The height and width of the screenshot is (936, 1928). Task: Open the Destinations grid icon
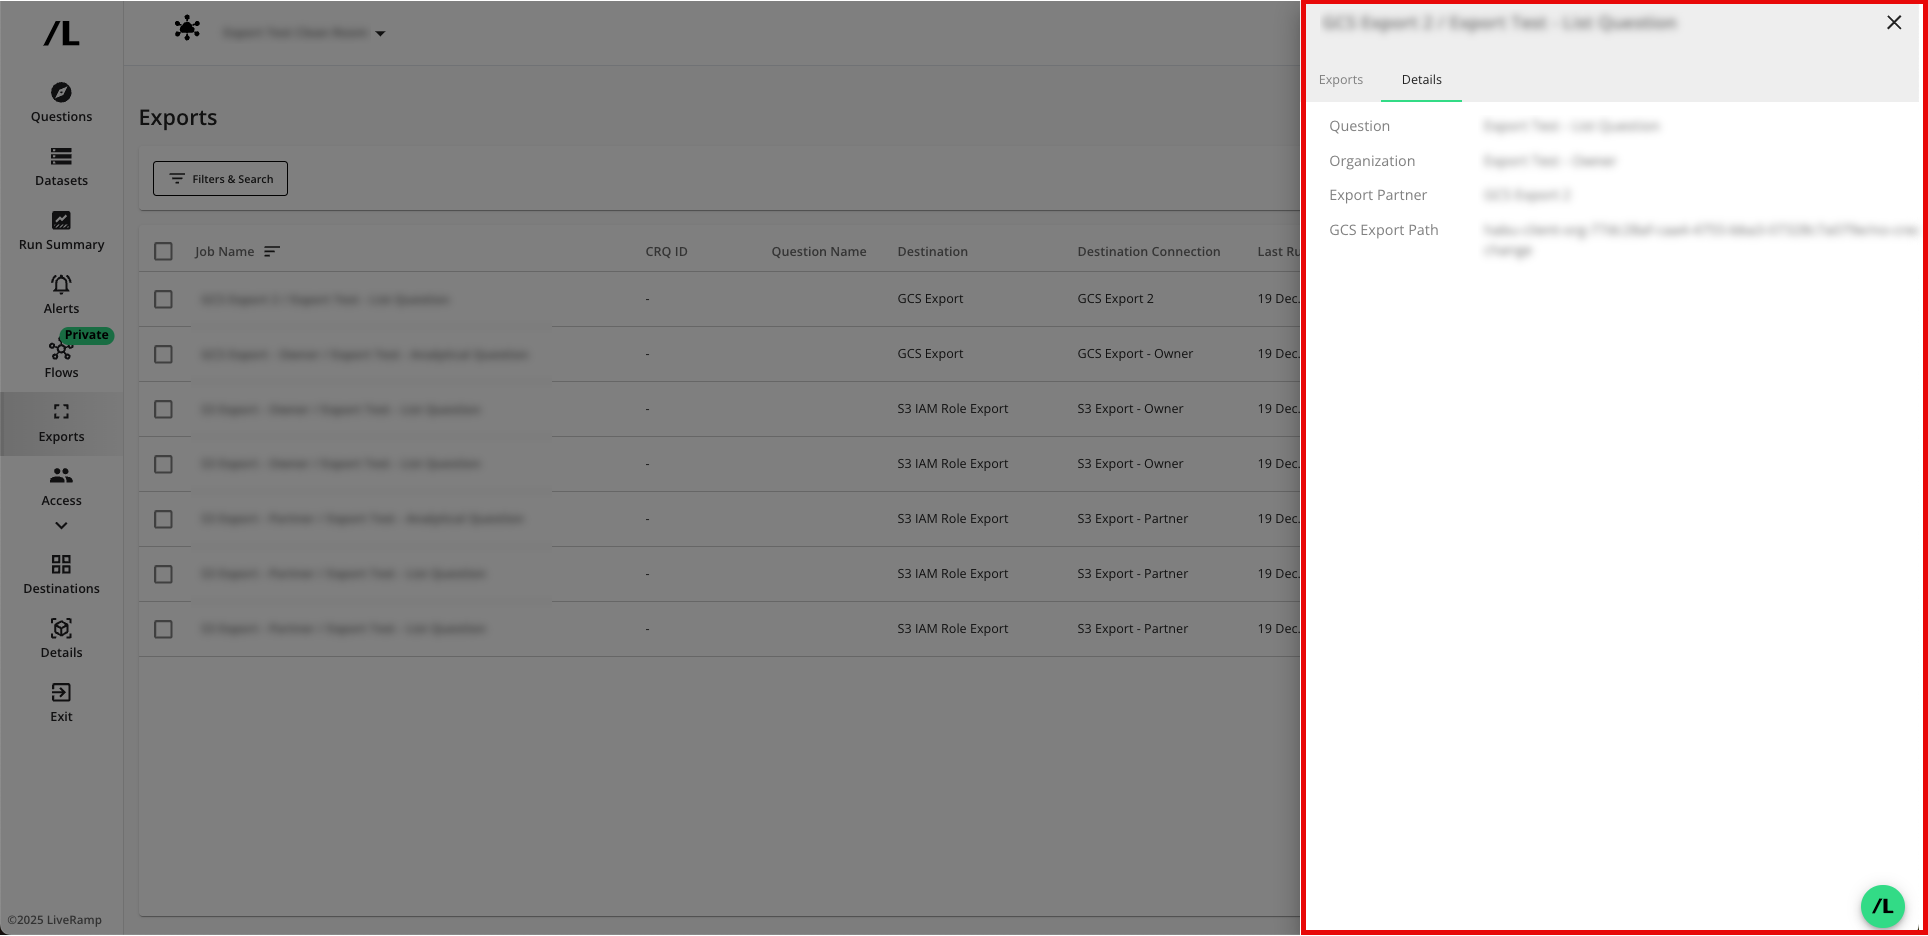pyautogui.click(x=61, y=565)
